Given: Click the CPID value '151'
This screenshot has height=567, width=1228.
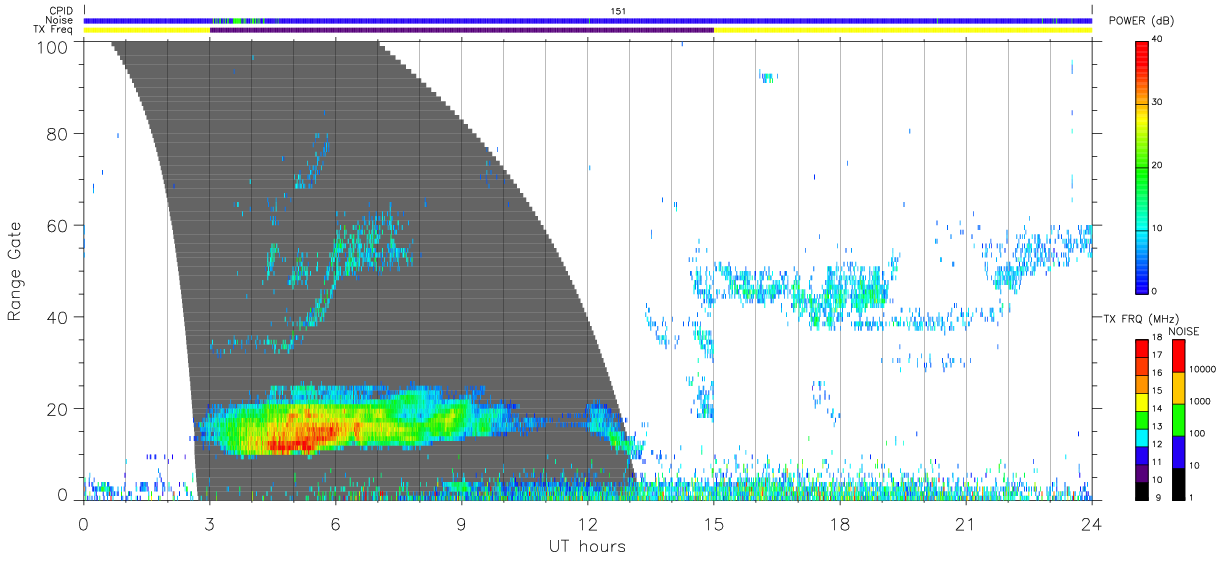Looking at the screenshot, I should click(618, 11).
